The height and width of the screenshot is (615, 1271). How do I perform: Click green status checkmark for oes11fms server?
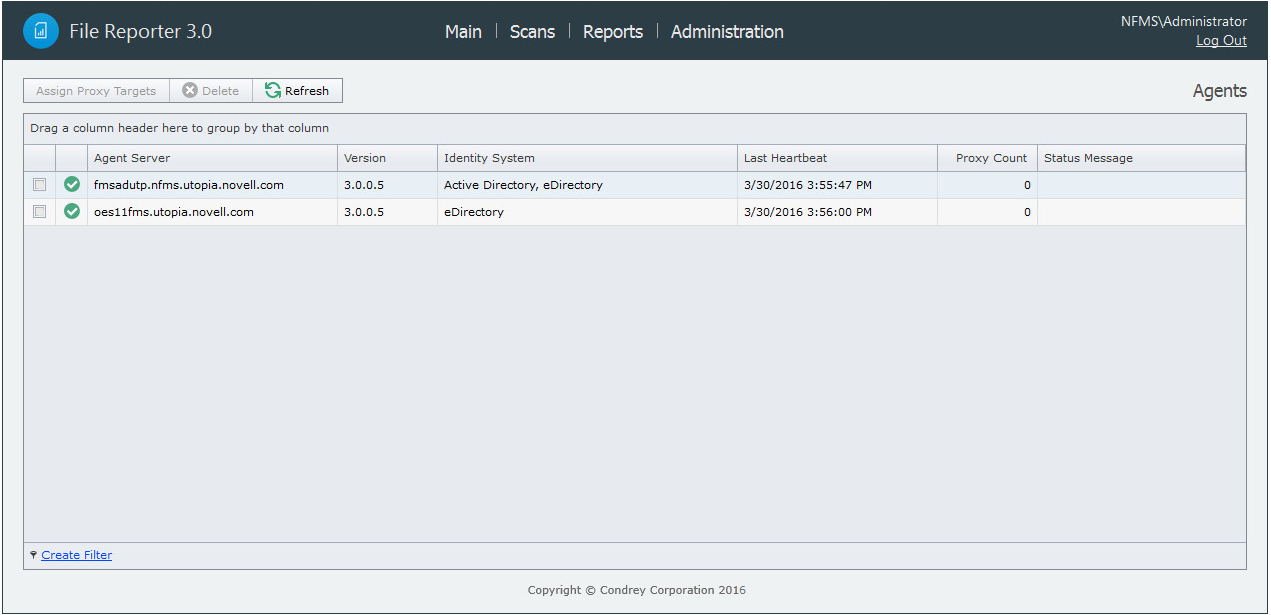point(72,212)
